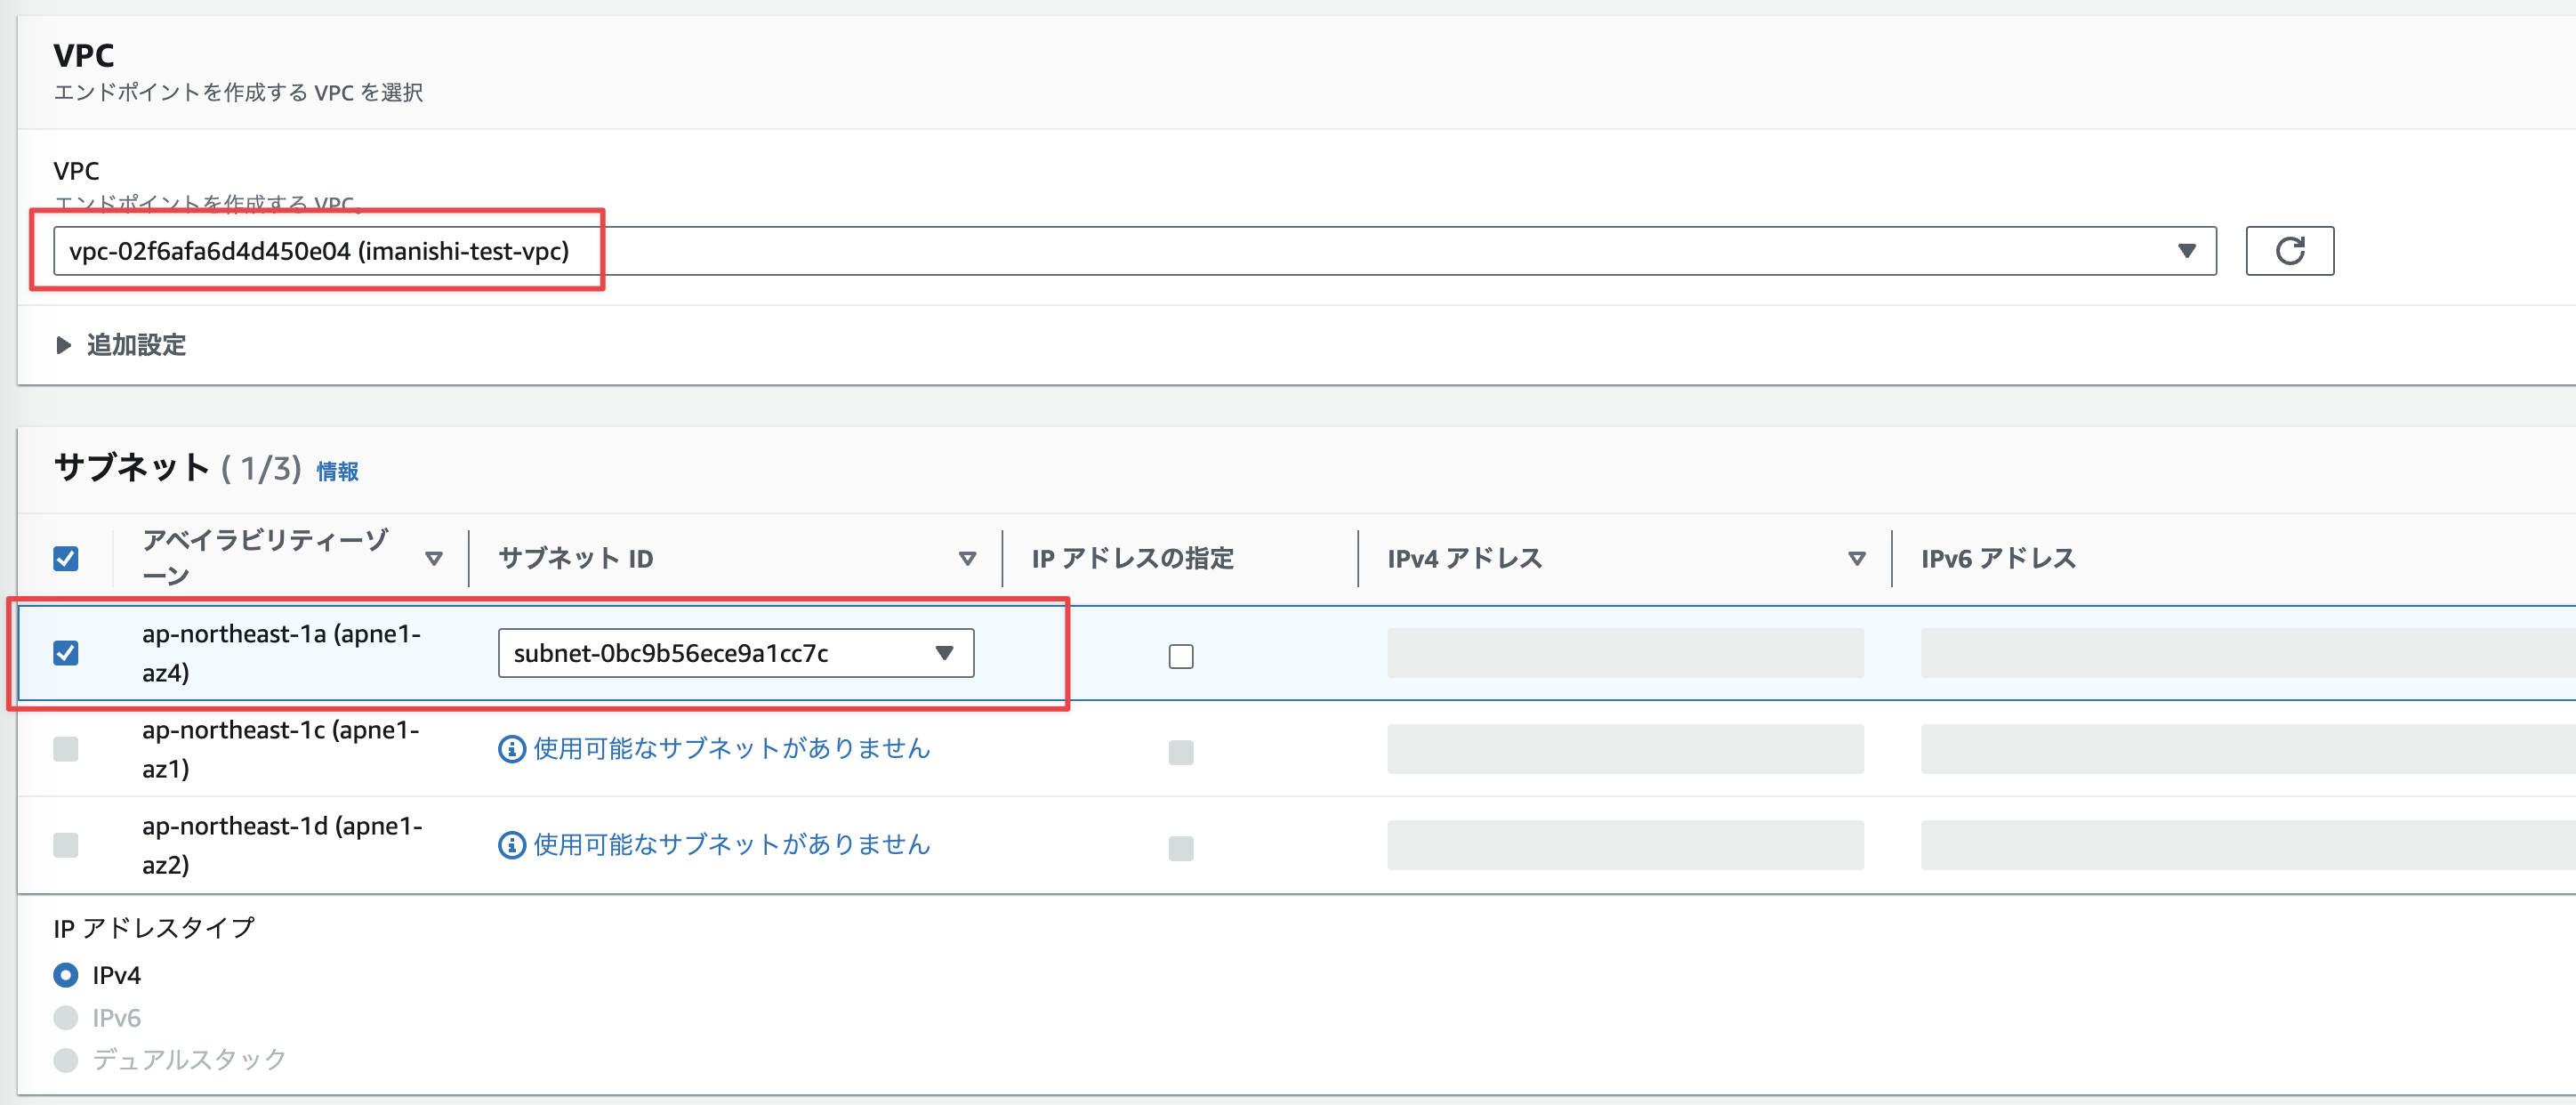Enable IP address designation checkbox for ap-northeast-1a
Image resolution: width=2576 pixels, height=1105 pixels.
[1180, 656]
